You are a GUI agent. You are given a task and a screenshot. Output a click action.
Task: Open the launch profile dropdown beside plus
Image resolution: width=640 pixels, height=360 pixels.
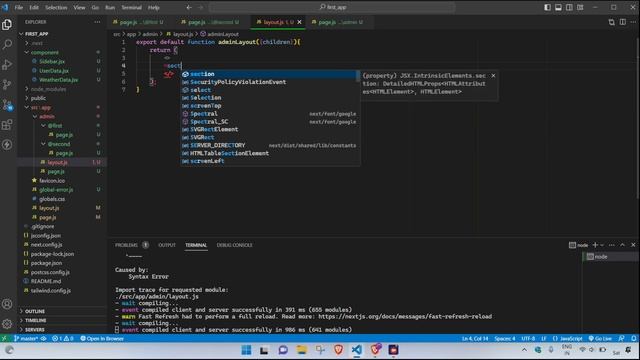[602, 245]
